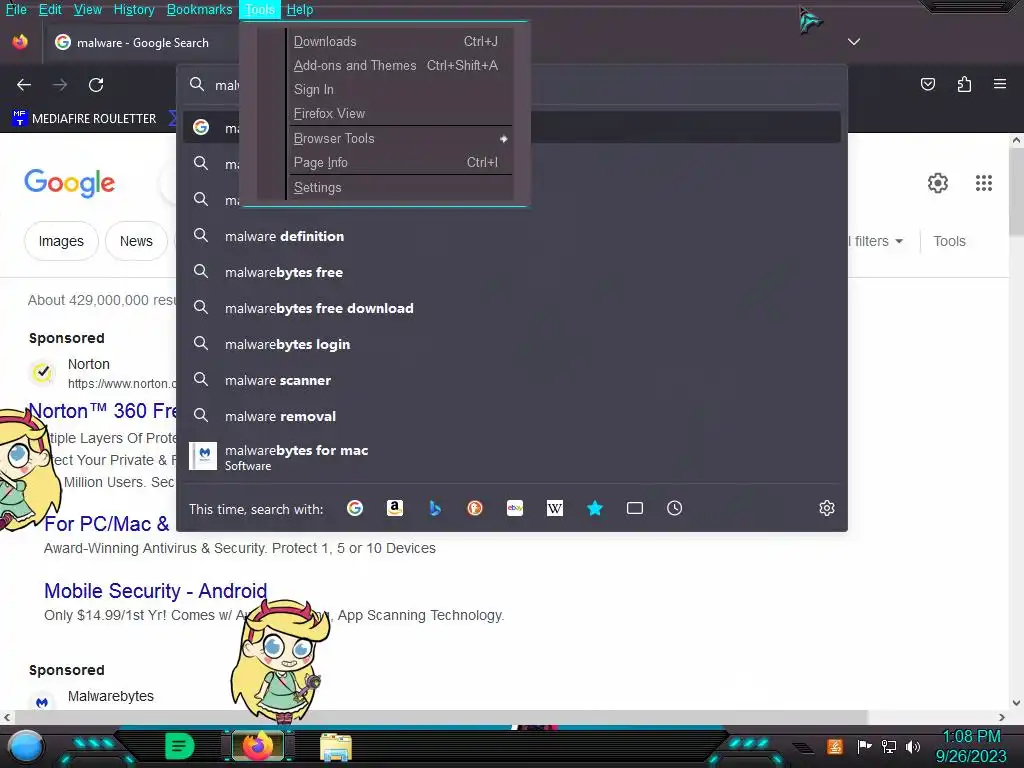Pick the malware removal suggestion

[x=511, y=416]
